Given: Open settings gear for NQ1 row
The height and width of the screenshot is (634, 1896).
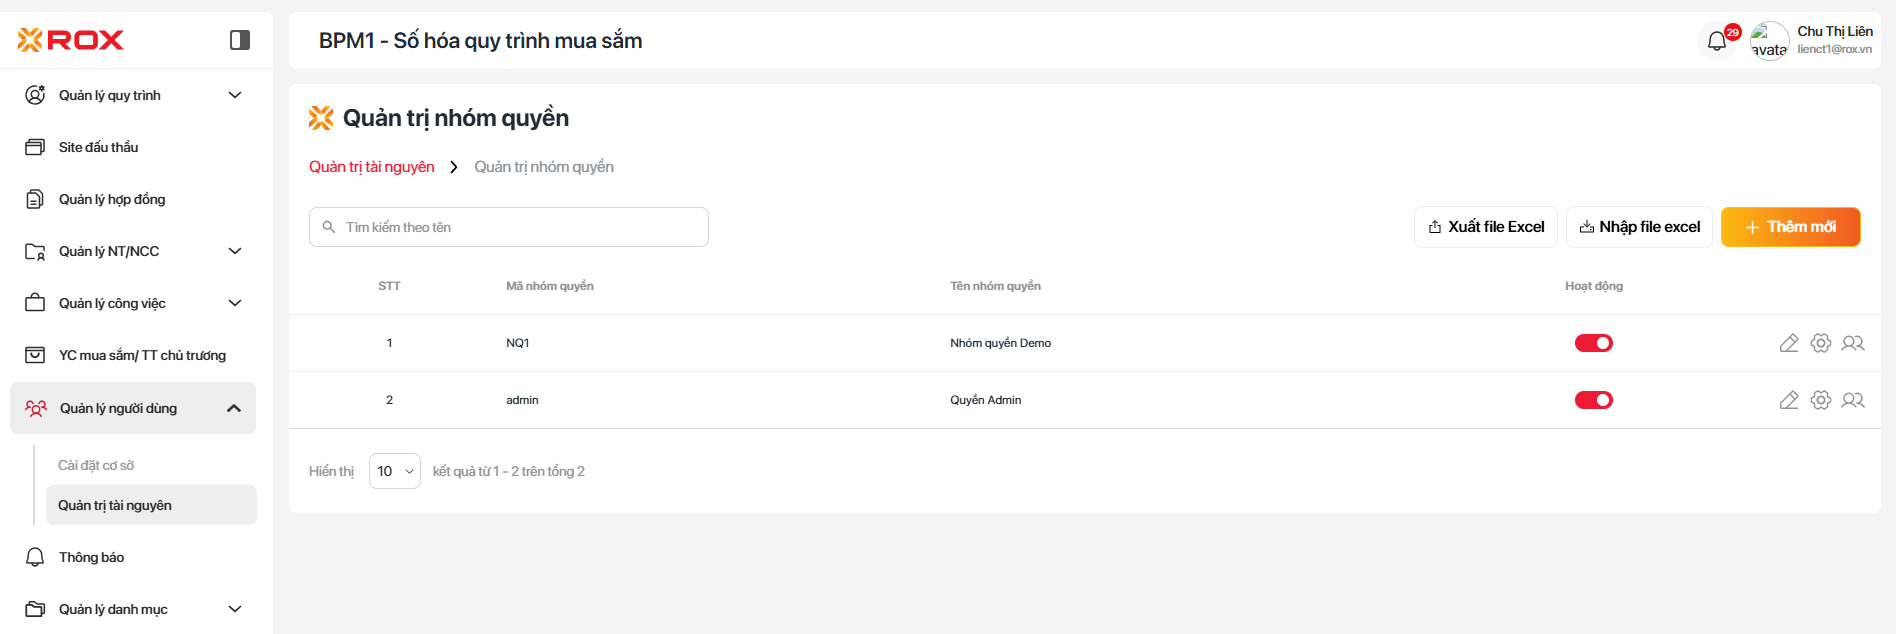Looking at the screenshot, I should coord(1821,343).
